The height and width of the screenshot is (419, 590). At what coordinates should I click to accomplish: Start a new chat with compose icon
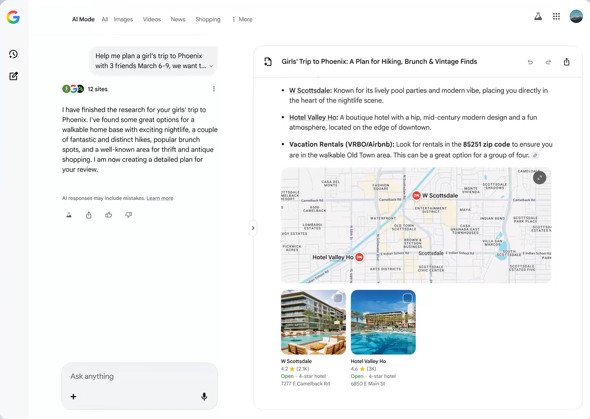pos(13,76)
